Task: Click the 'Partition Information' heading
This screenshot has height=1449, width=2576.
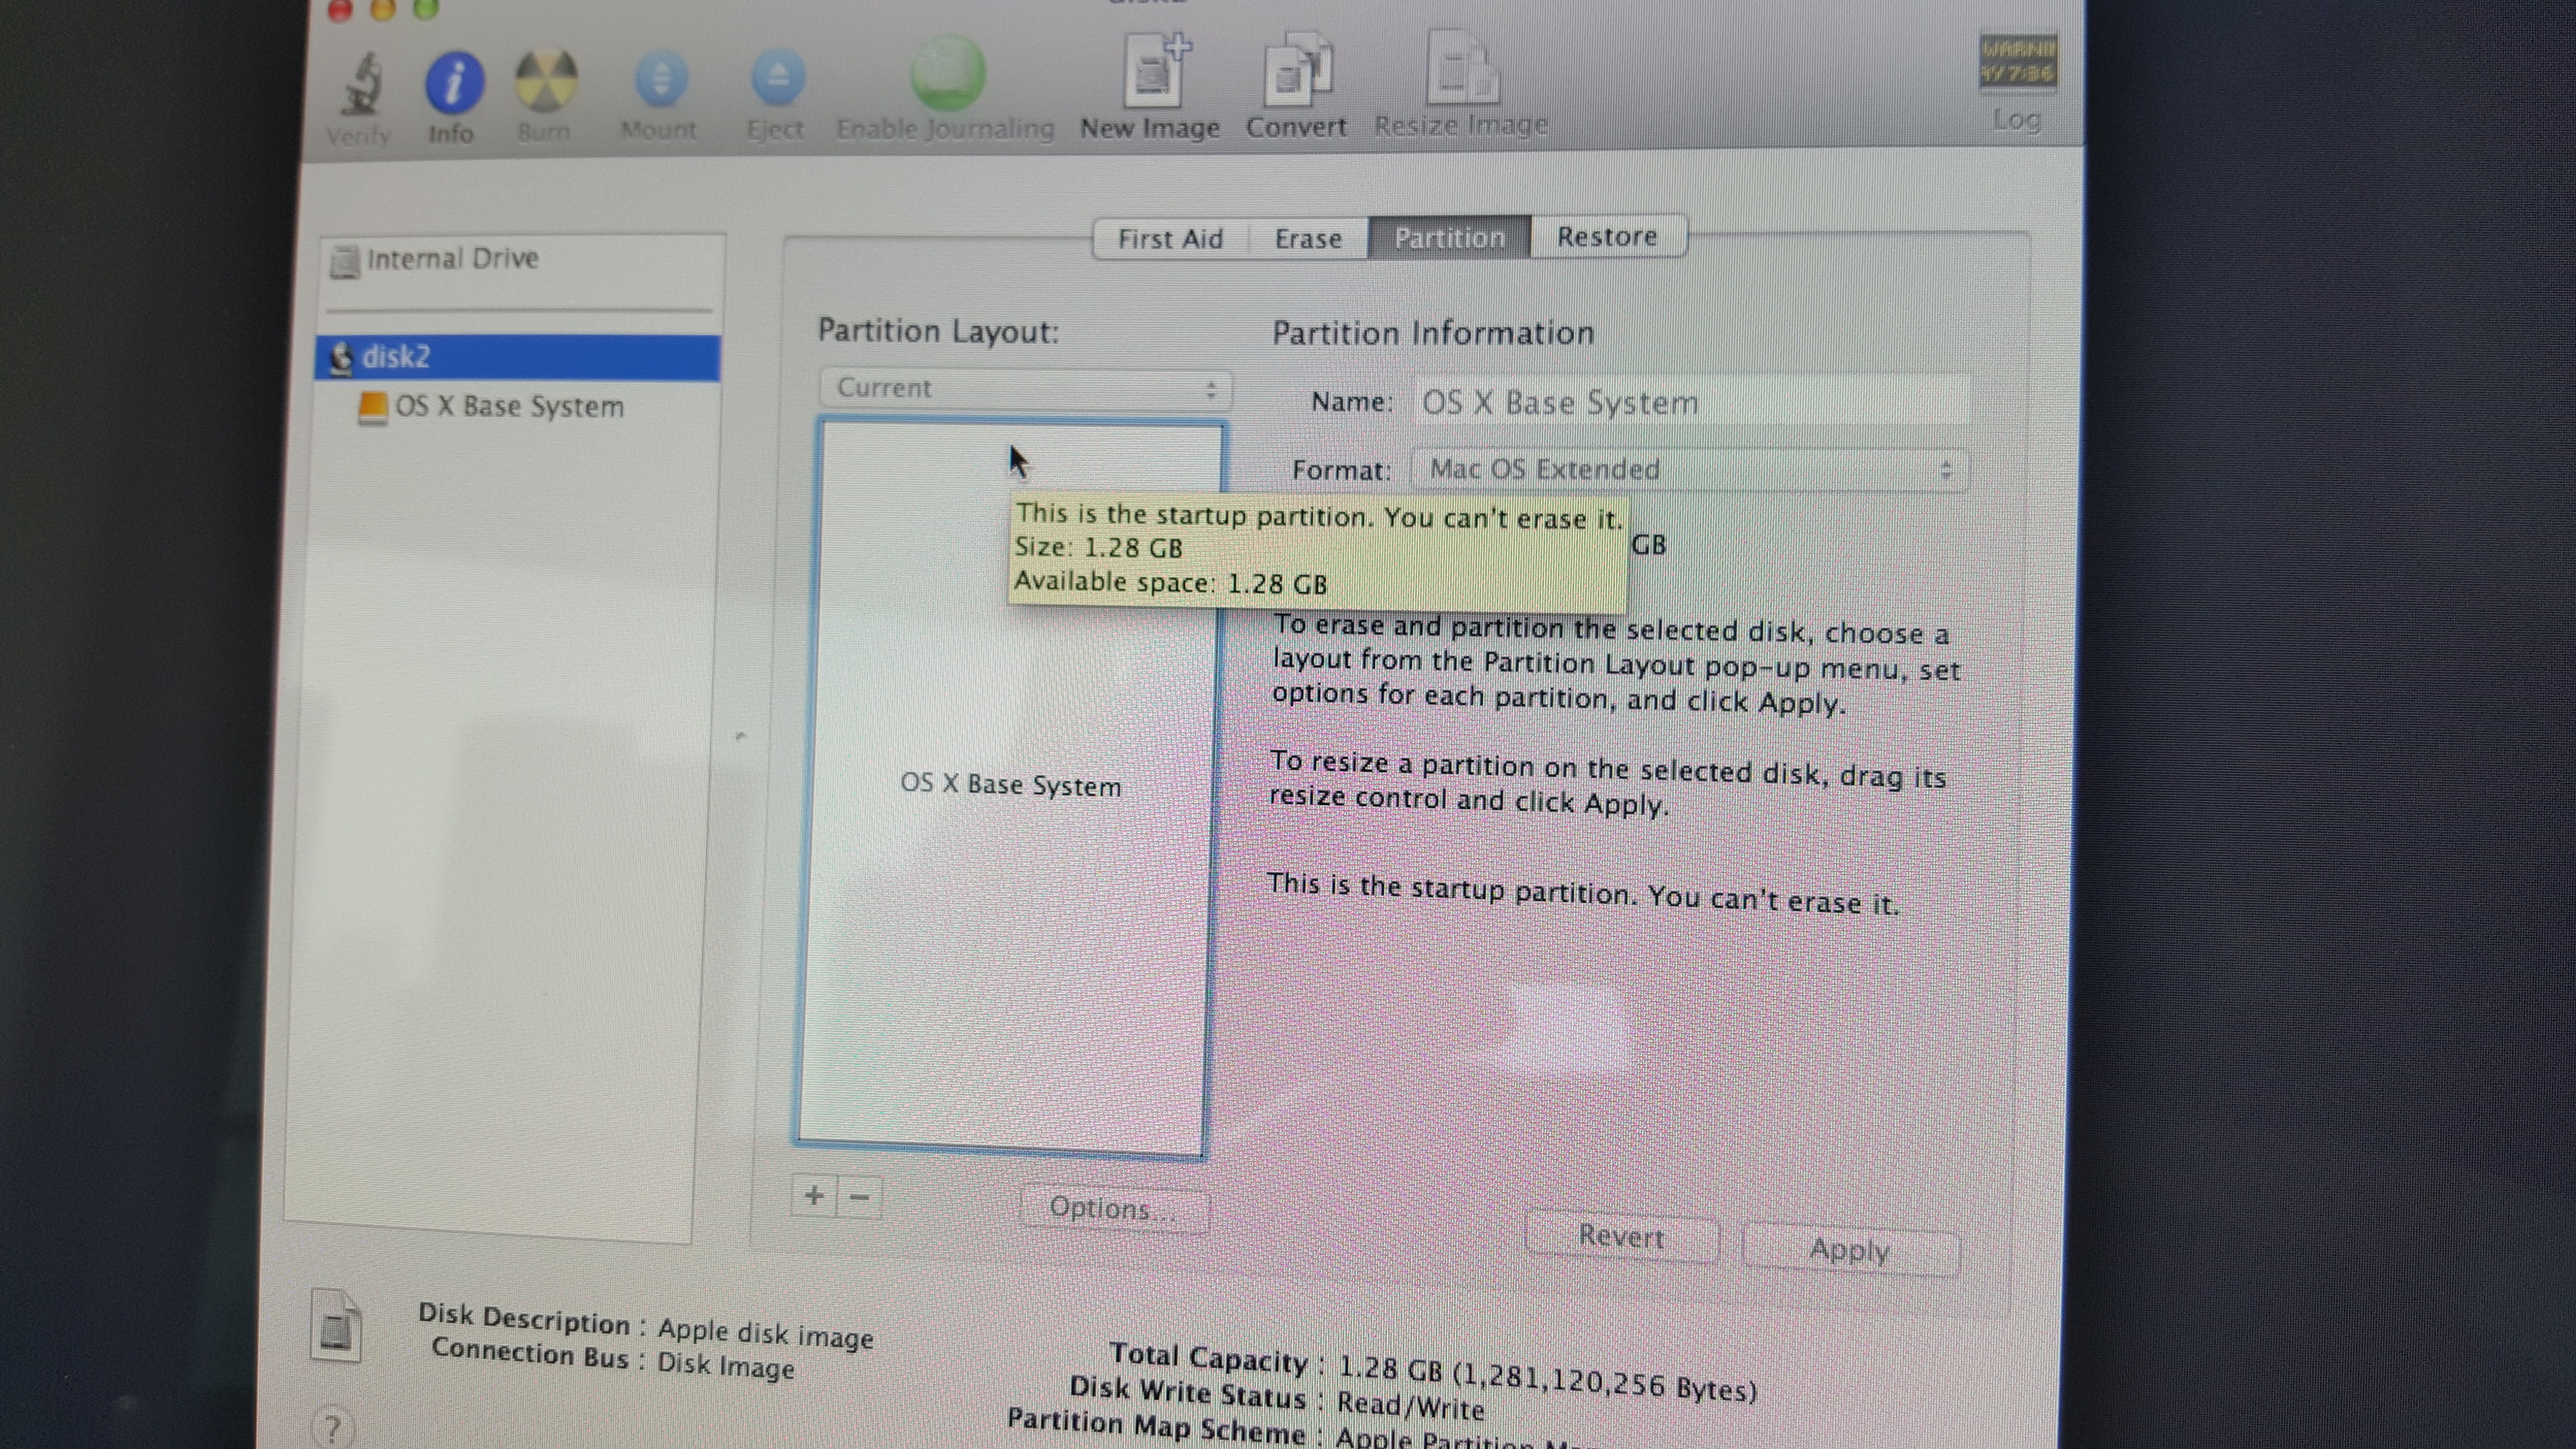Action: pos(1433,333)
